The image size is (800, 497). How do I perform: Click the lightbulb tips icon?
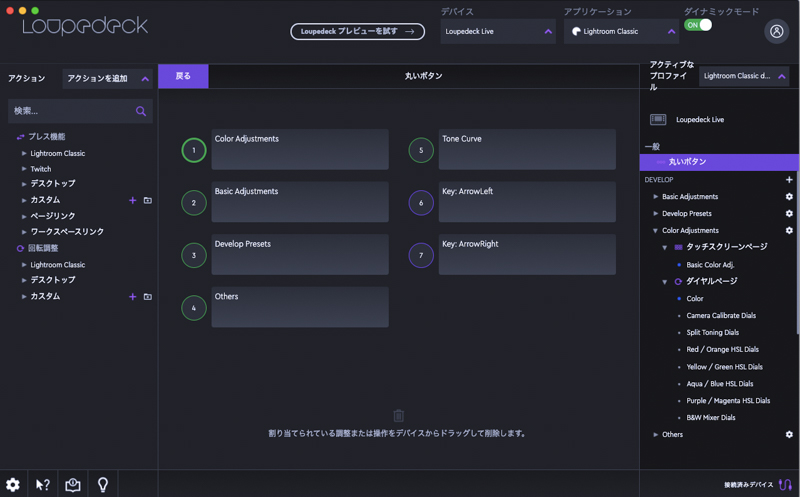point(103,484)
